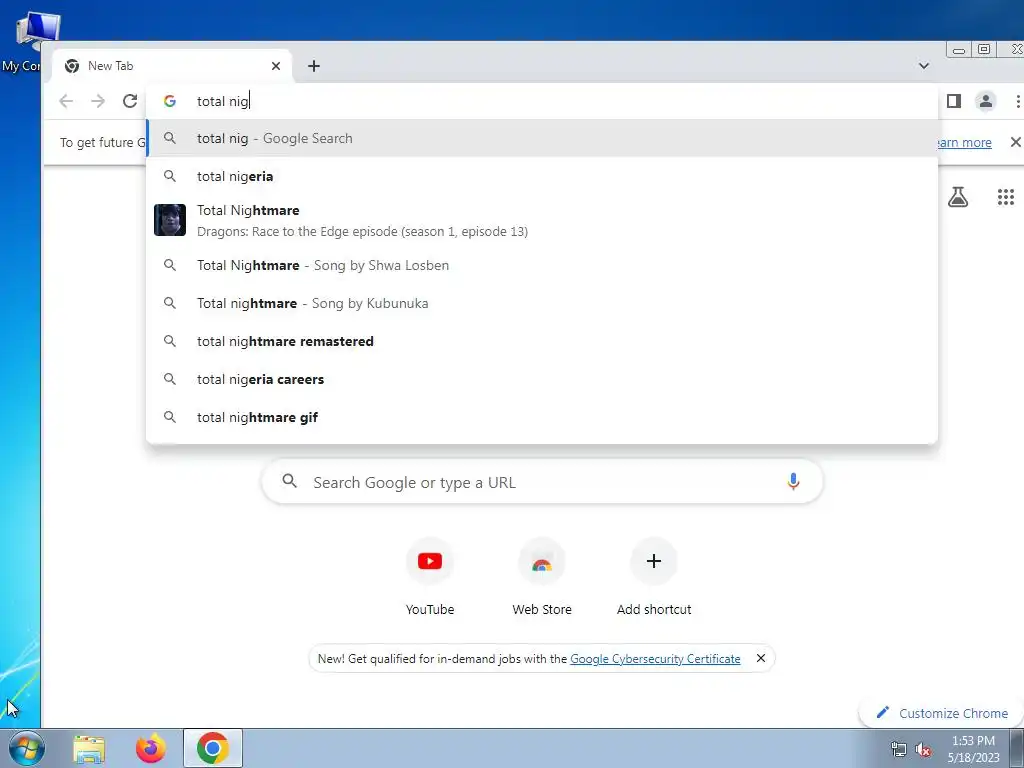1024x768 pixels.
Task: Select 'total nightmare gif' suggestion
Action: pyautogui.click(x=542, y=417)
